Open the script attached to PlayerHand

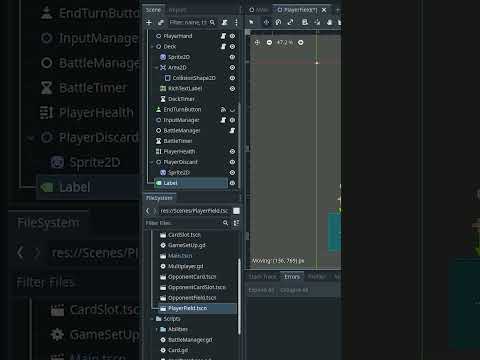(223, 36)
